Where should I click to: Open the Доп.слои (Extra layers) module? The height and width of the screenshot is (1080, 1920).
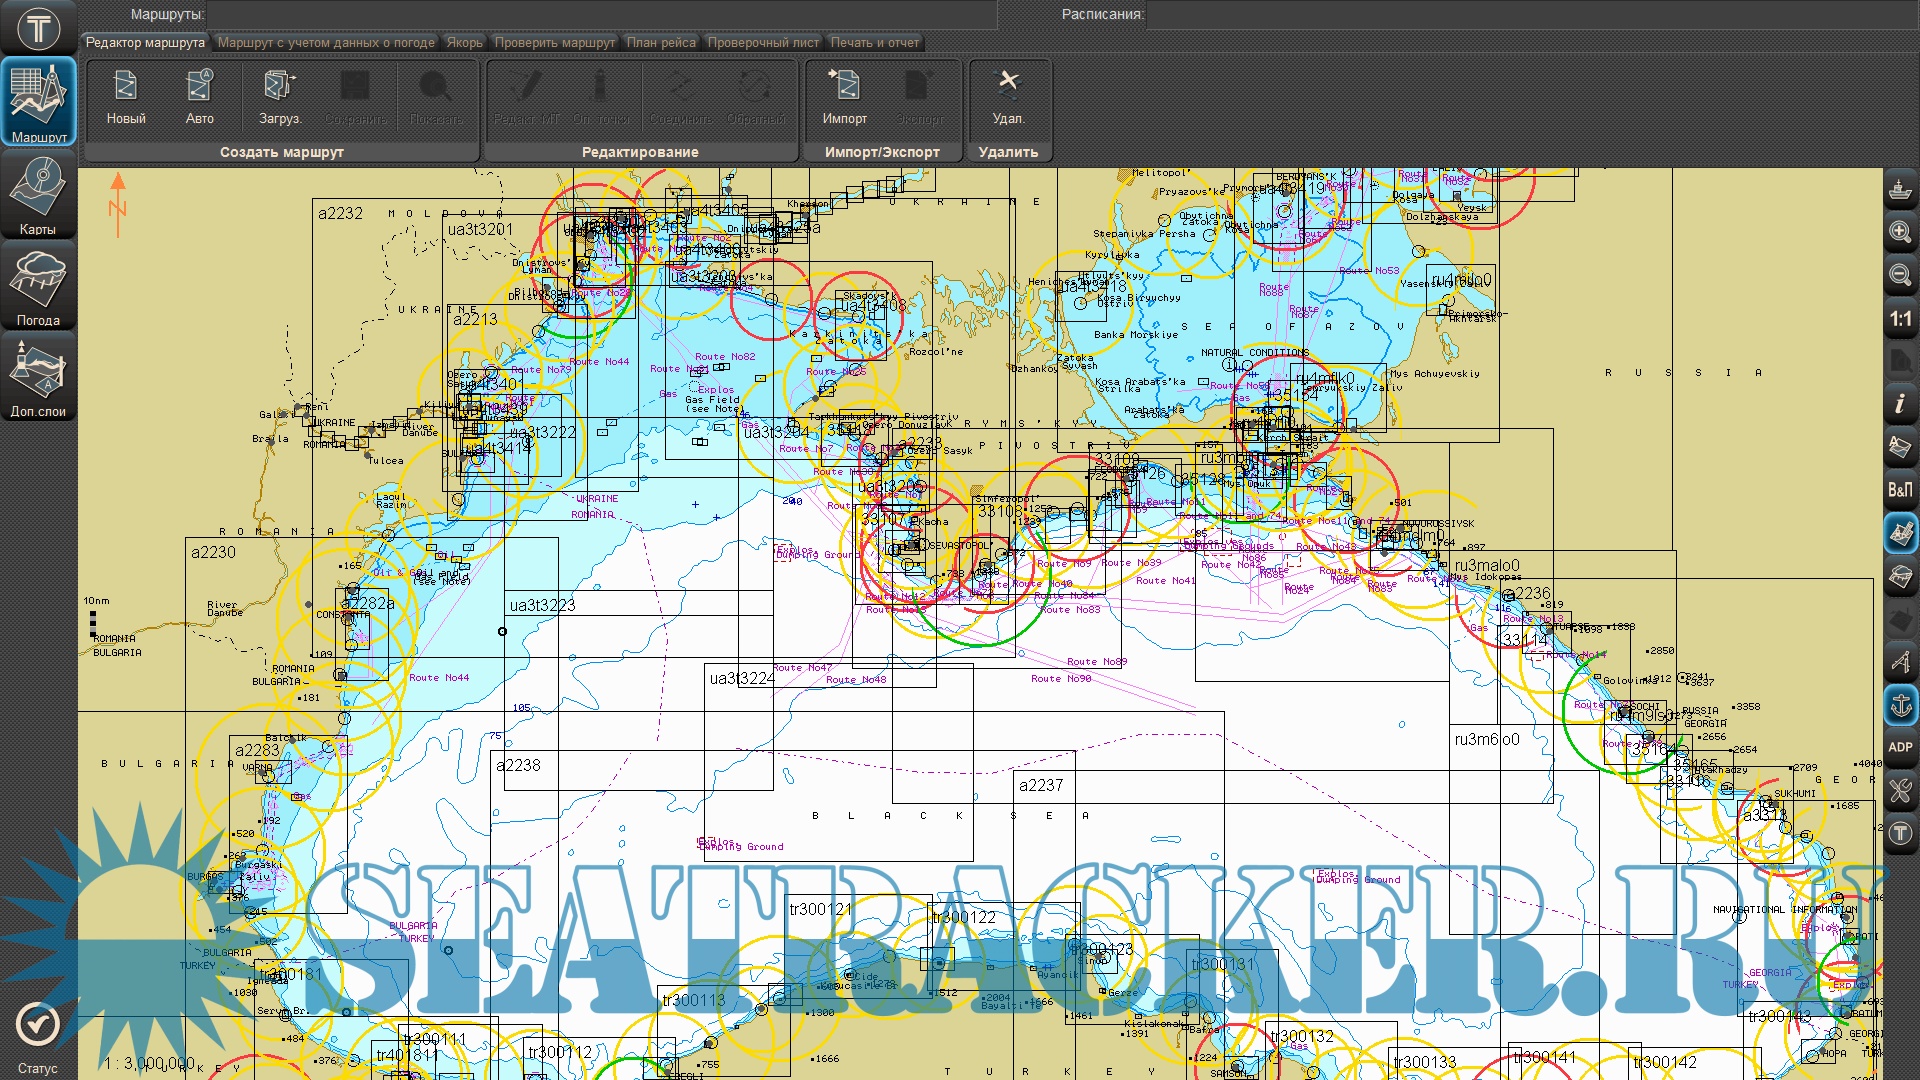38,377
